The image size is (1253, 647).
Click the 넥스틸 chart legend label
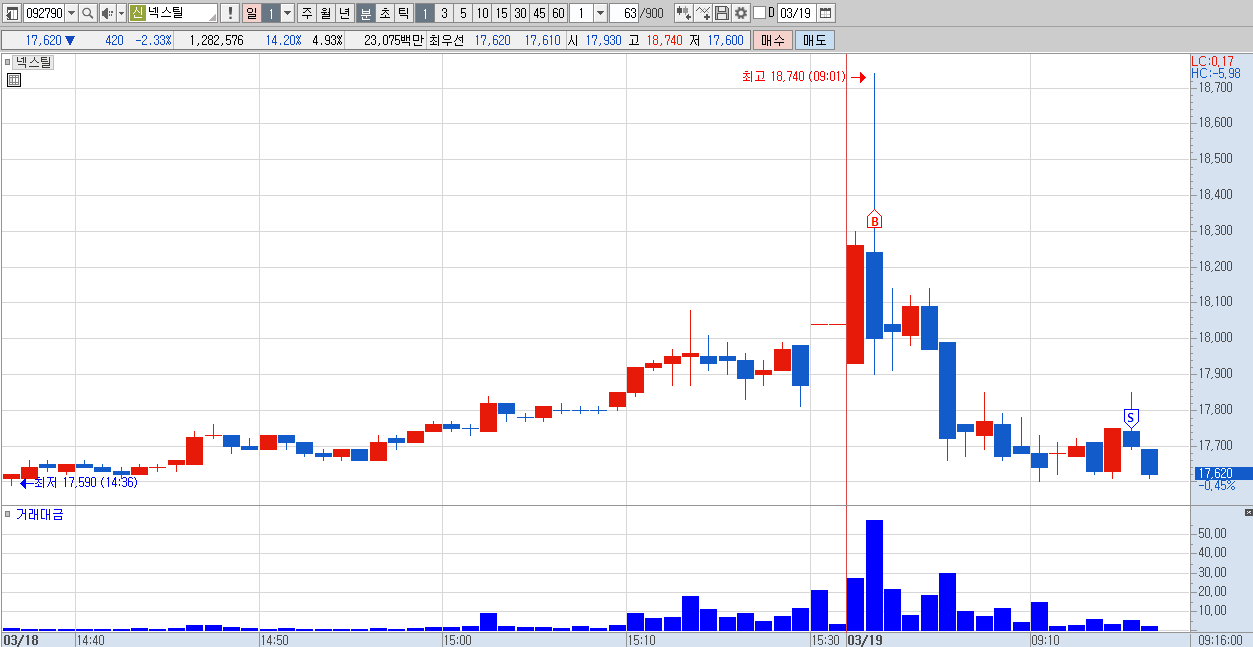pyautogui.click(x=33, y=62)
